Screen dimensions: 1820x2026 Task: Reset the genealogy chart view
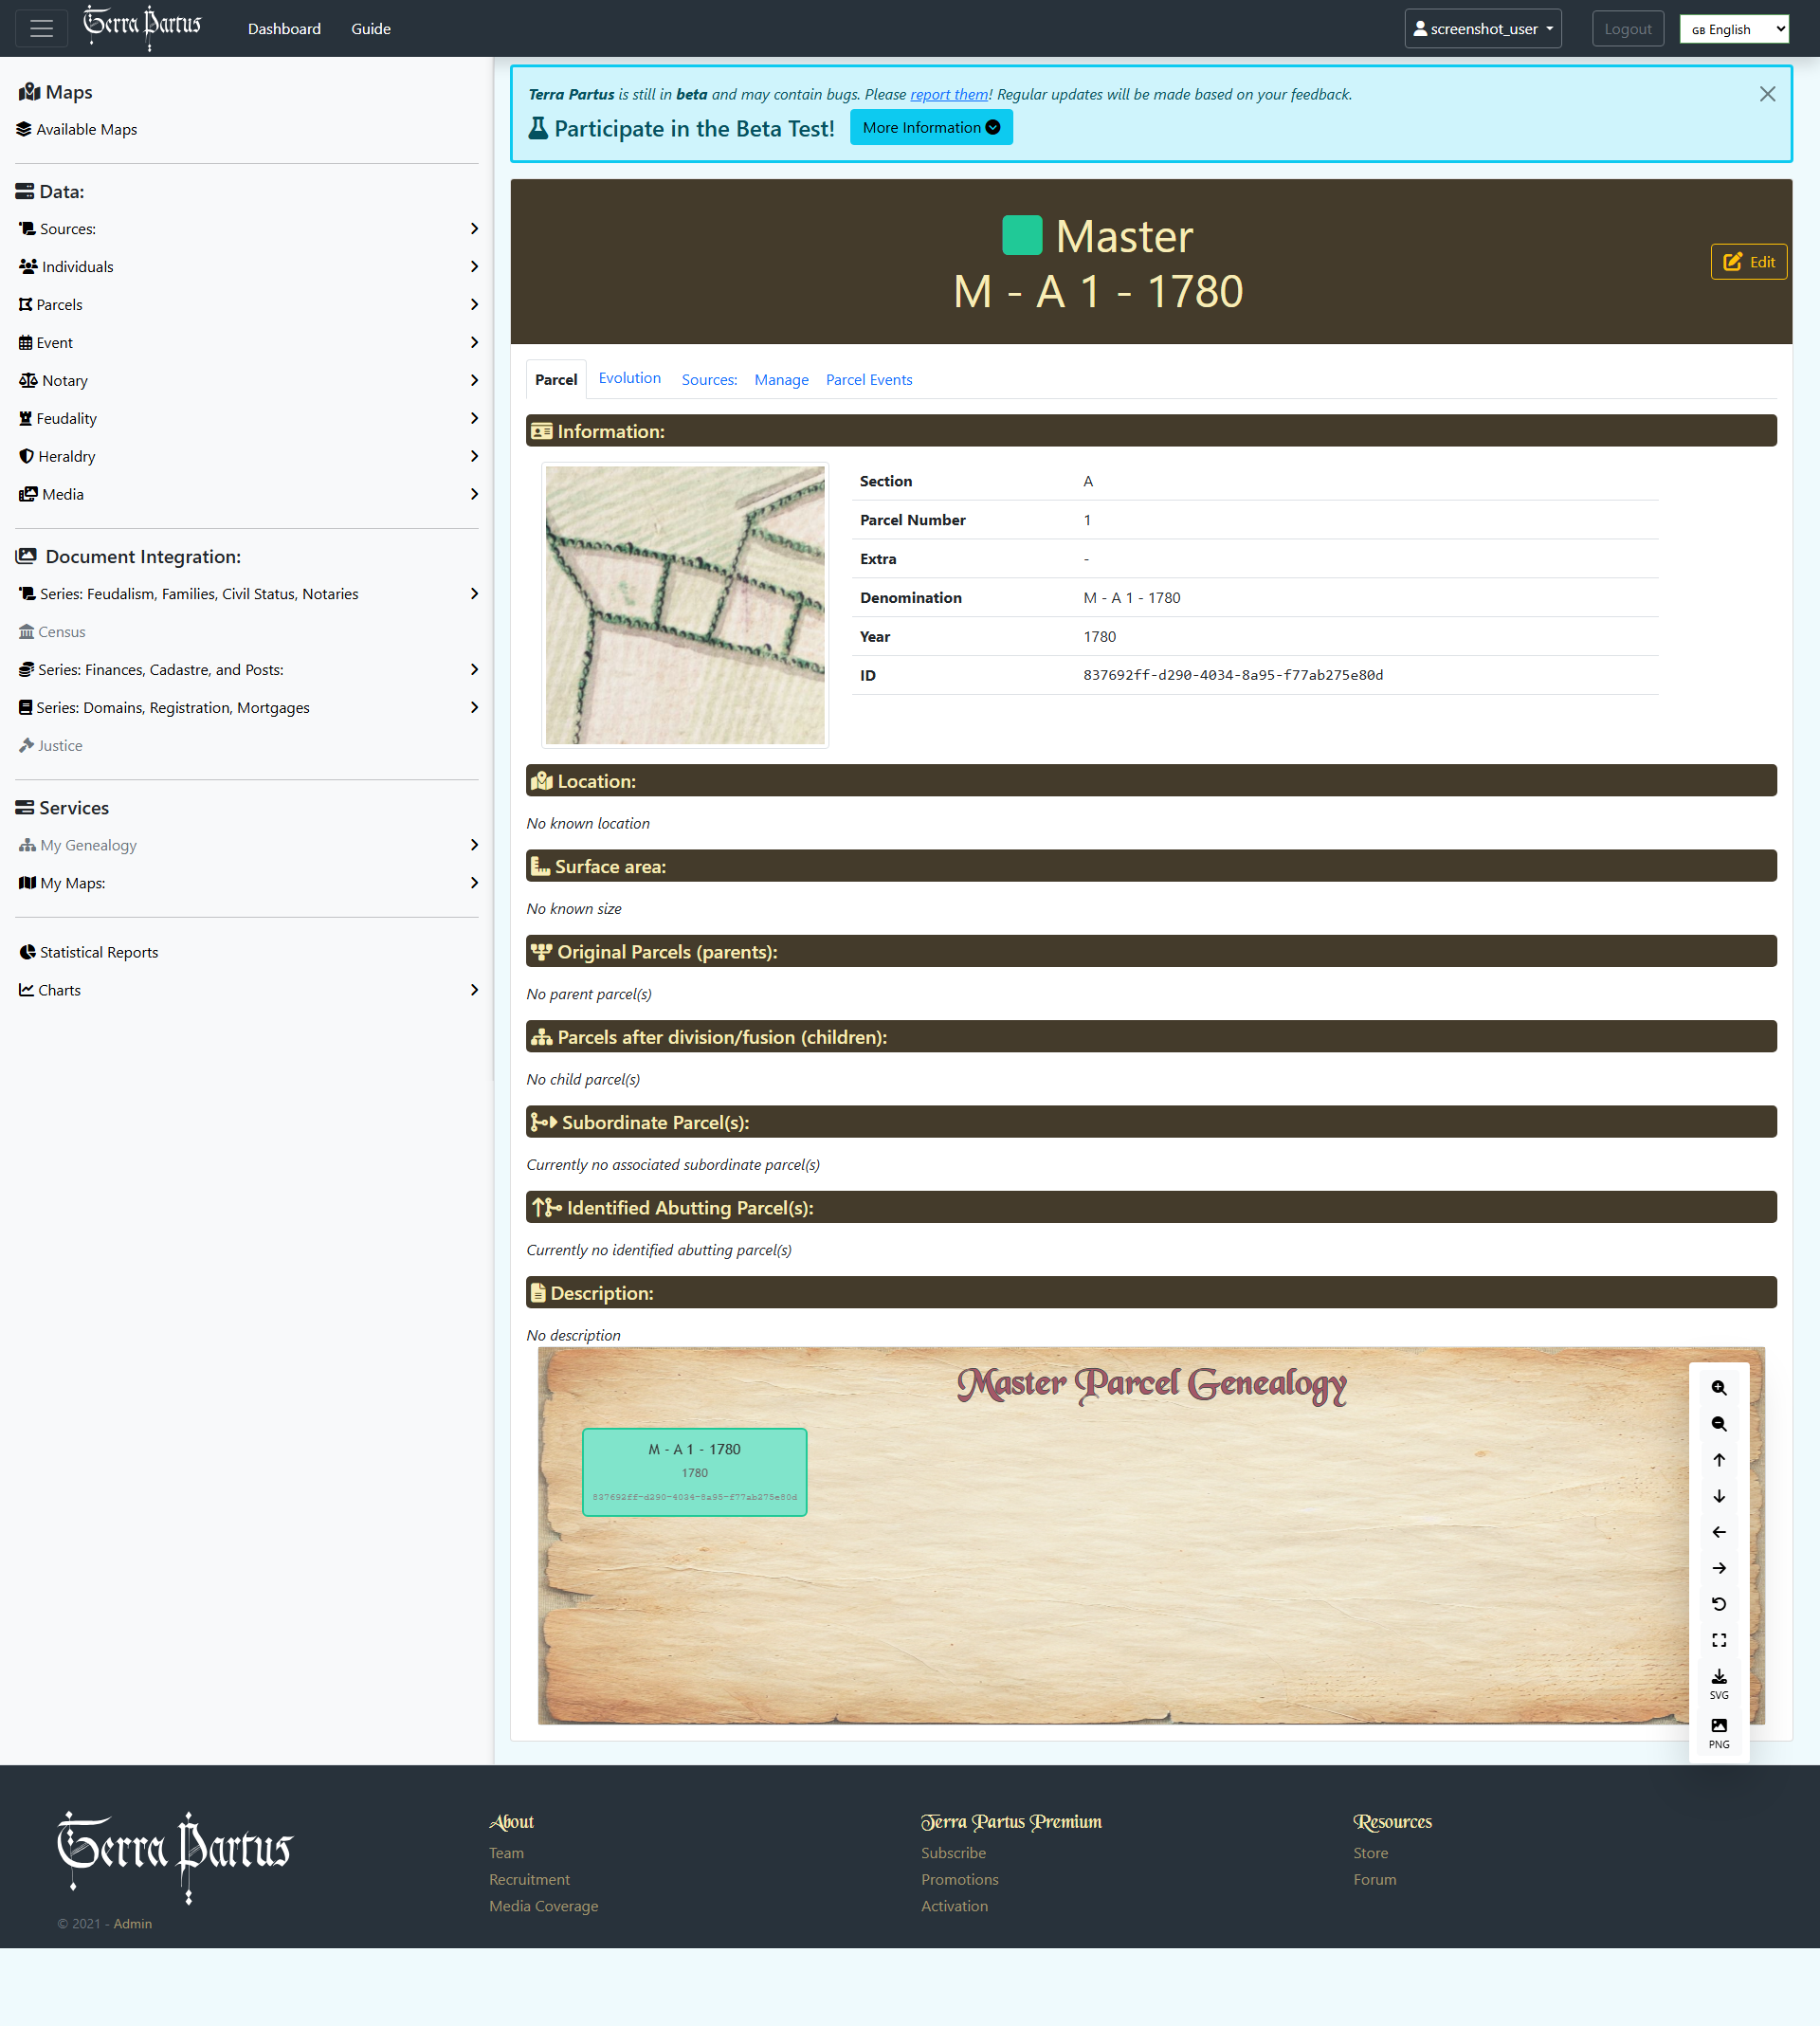point(1718,1604)
